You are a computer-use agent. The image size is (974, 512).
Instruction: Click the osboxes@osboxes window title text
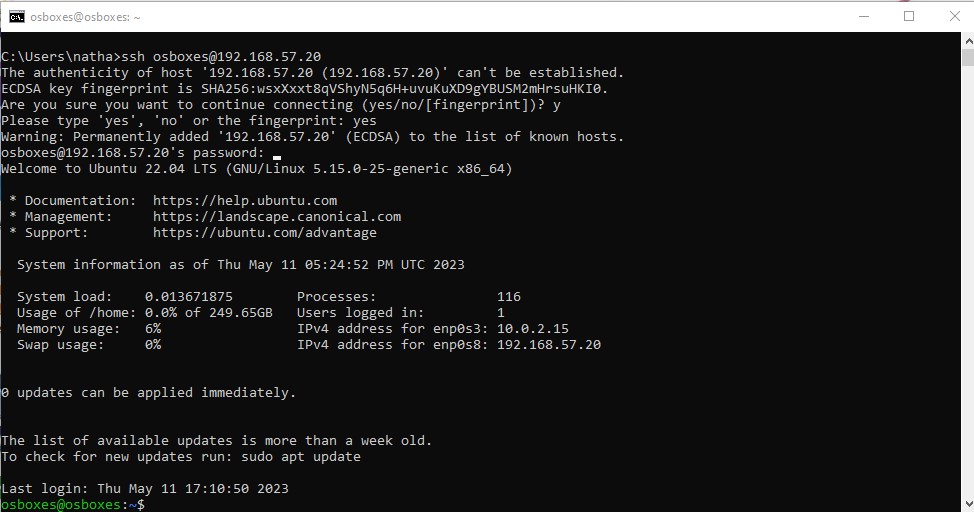pyautogui.click(x=85, y=17)
